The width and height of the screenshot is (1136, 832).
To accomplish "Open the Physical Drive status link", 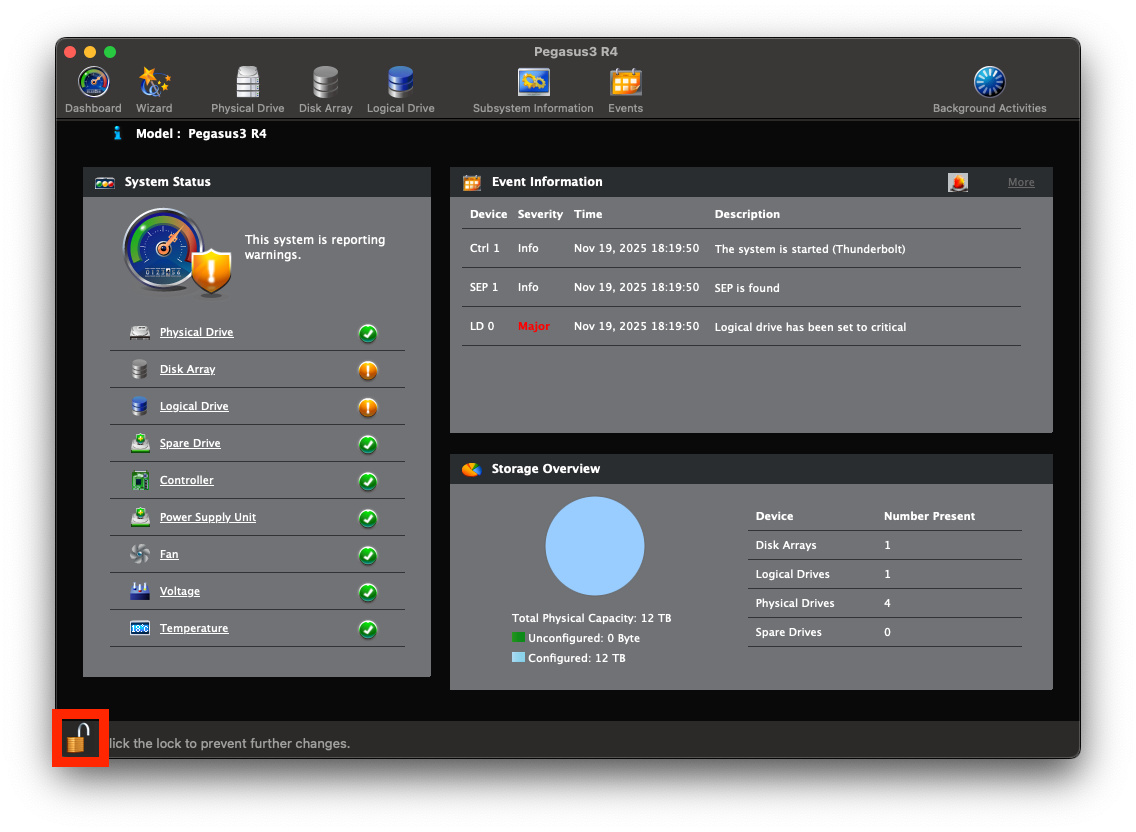I will tap(196, 332).
